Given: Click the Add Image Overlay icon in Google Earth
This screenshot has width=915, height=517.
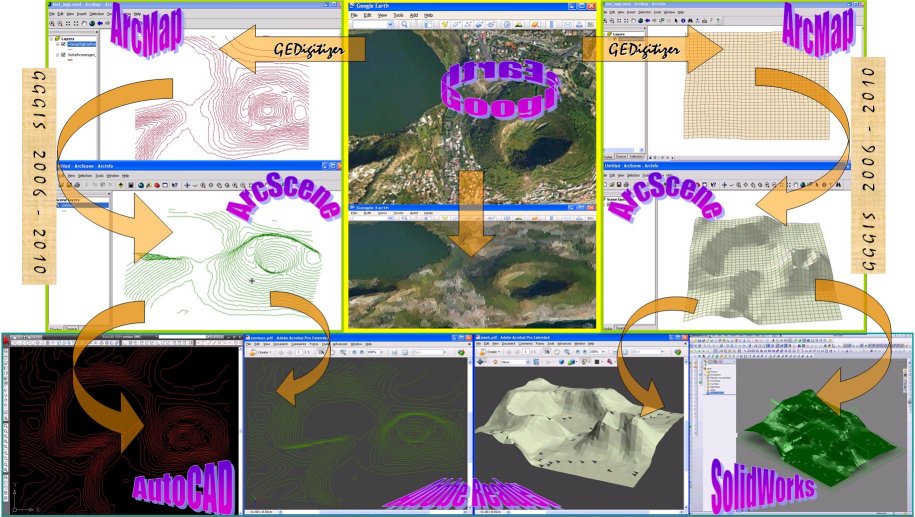Looking at the screenshot, I should point(480,25).
